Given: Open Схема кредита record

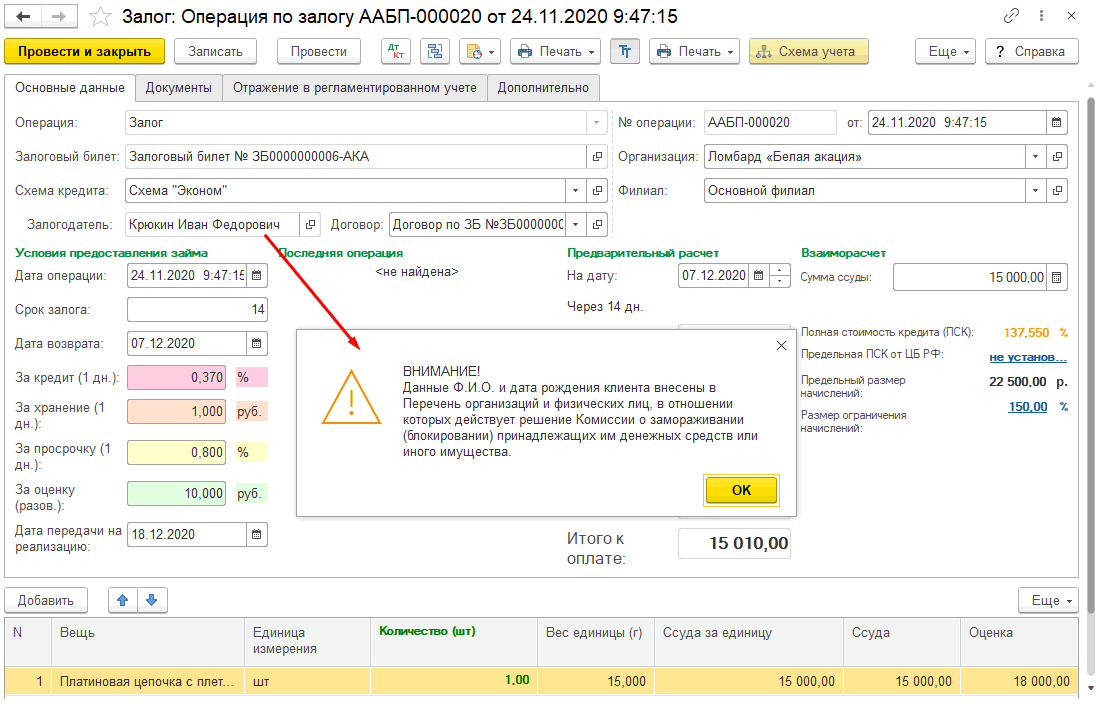Looking at the screenshot, I should (597, 190).
